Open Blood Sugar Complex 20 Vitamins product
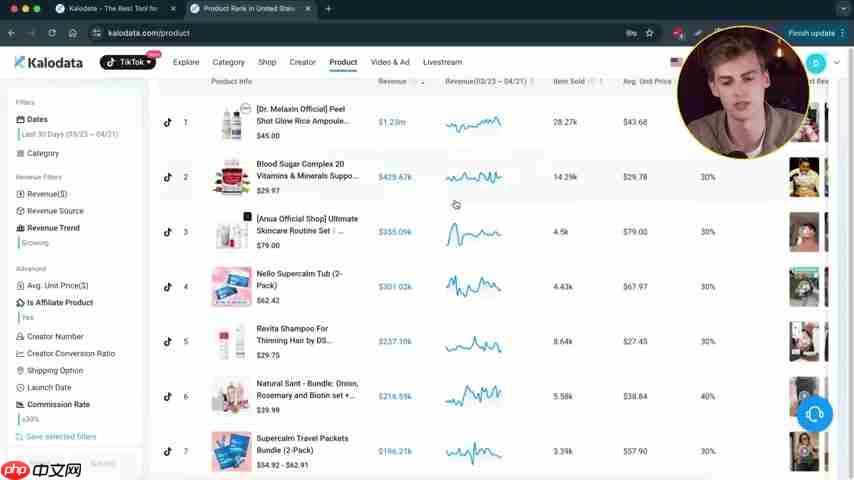 click(x=307, y=170)
